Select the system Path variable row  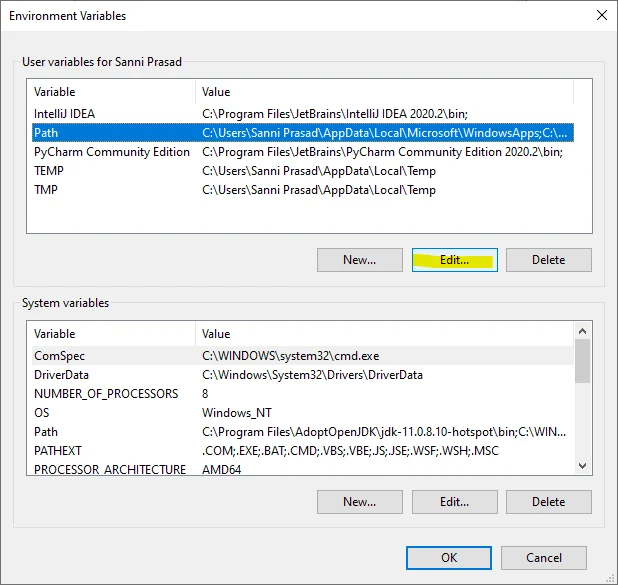tap(303, 432)
